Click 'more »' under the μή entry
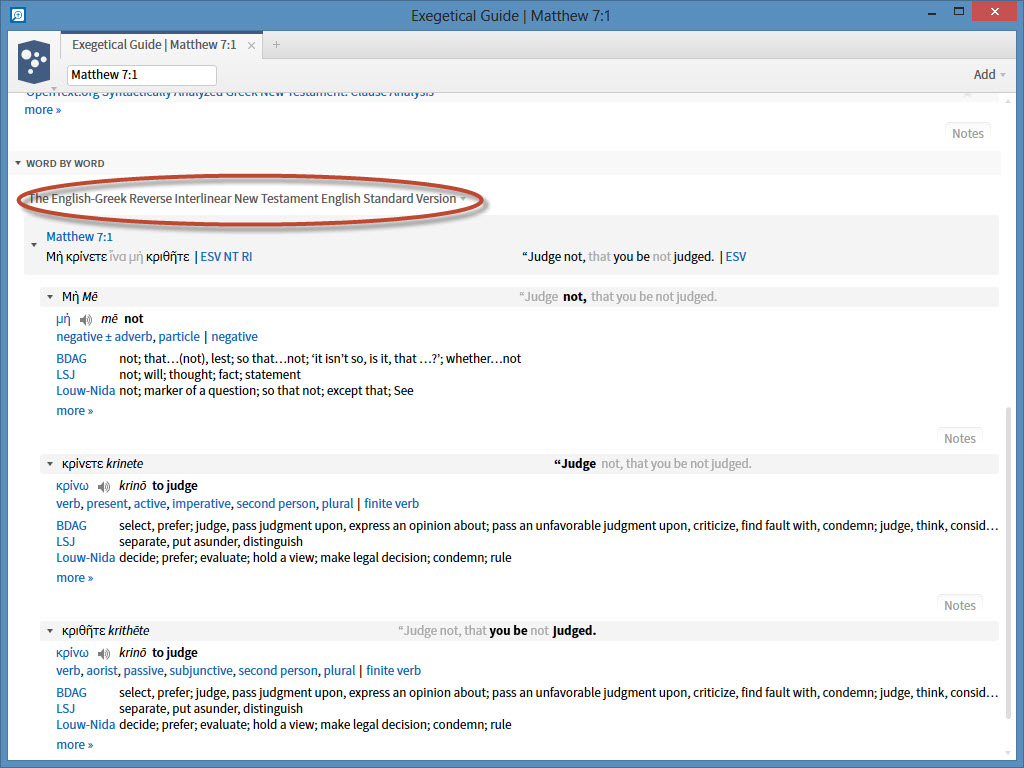 click(74, 411)
